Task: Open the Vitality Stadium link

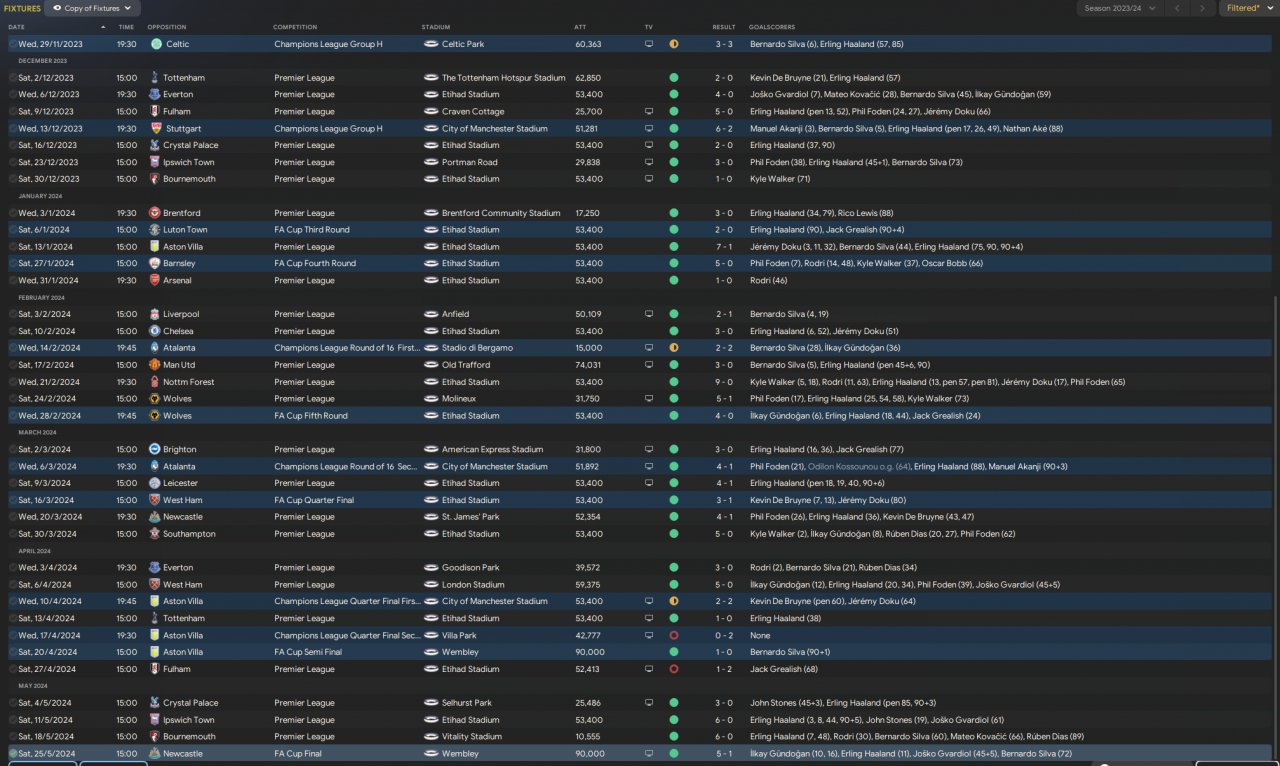Action: [x=472, y=737]
